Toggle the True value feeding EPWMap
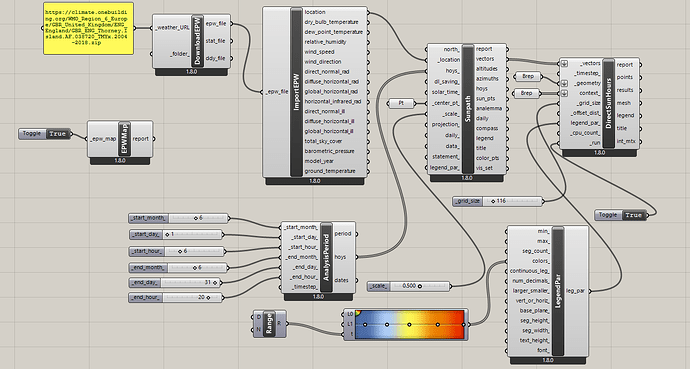This screenshot has height=369, width=690. (58, 134)
